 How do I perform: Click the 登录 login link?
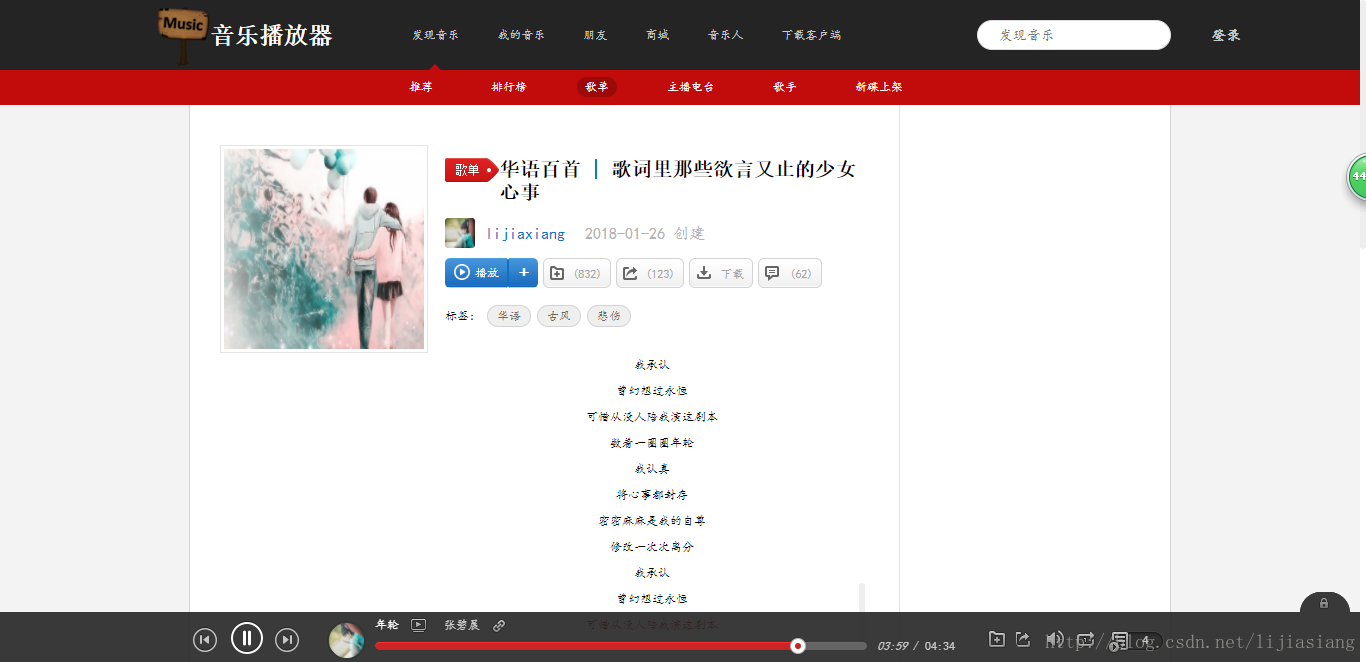coord(1226,35)
